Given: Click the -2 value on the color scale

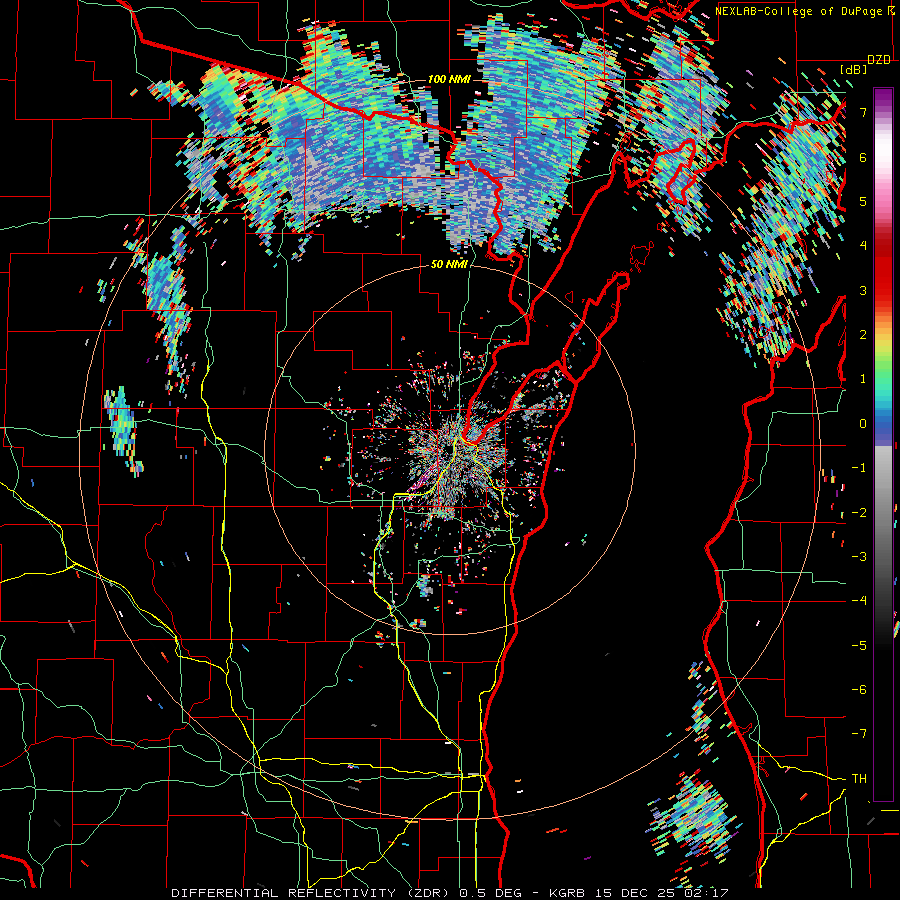Looking at the screenshot, I should coord(859,513).
